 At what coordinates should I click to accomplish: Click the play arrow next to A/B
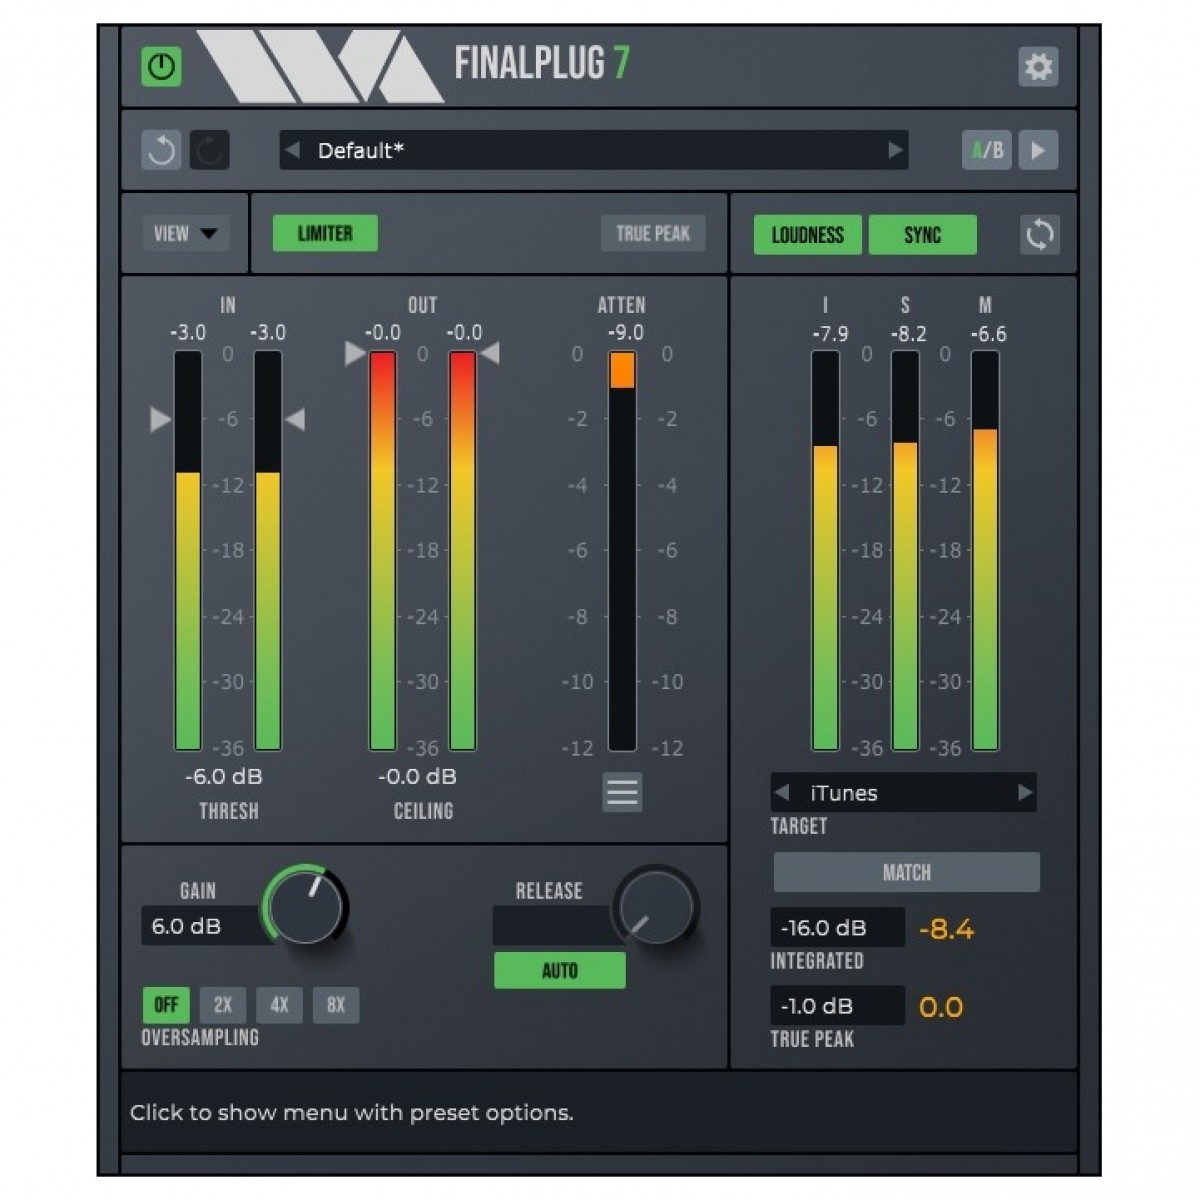point(1038,150)
